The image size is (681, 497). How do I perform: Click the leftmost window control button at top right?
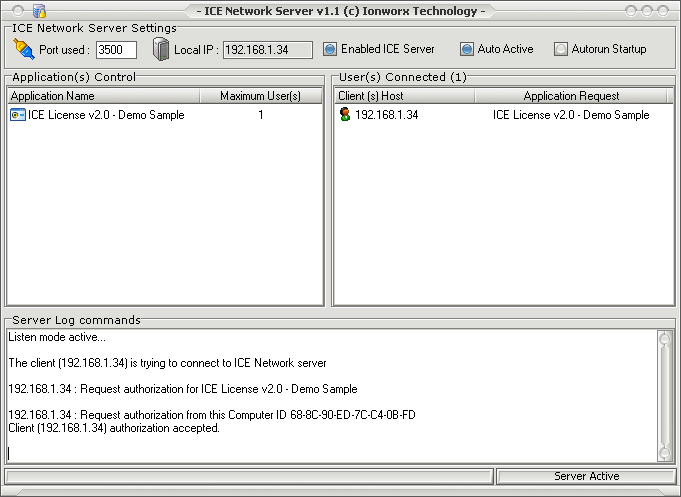click(631, 10)
